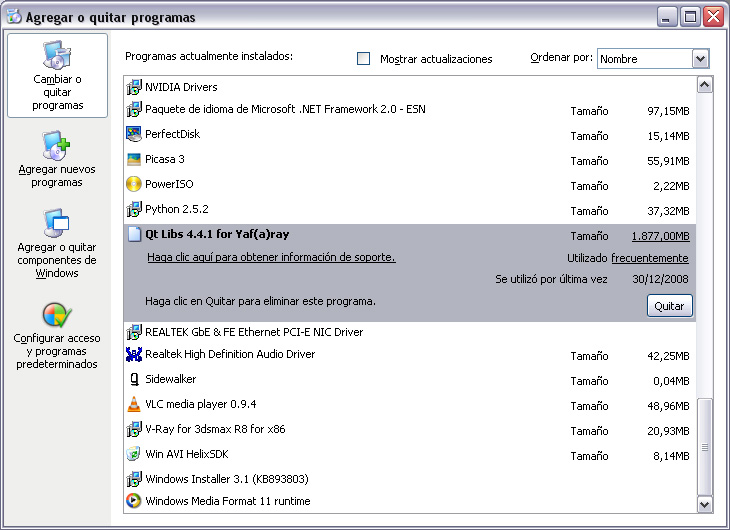This screenshot has height=530, width=730.
Task: Select the Realtek High Definition Audio icon
Action: tap(134, 355)
